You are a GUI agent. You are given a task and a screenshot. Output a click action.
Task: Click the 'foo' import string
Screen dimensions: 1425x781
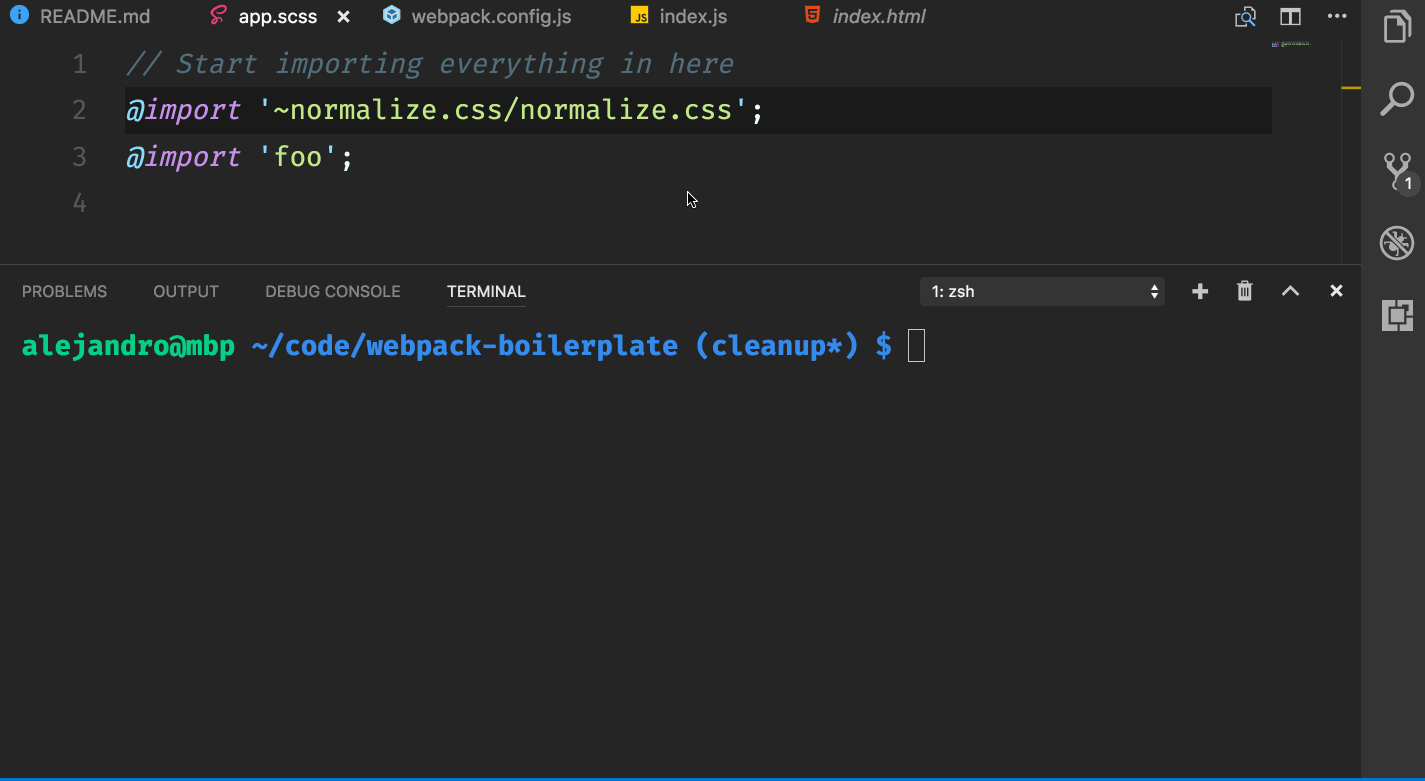coord(298,157)
